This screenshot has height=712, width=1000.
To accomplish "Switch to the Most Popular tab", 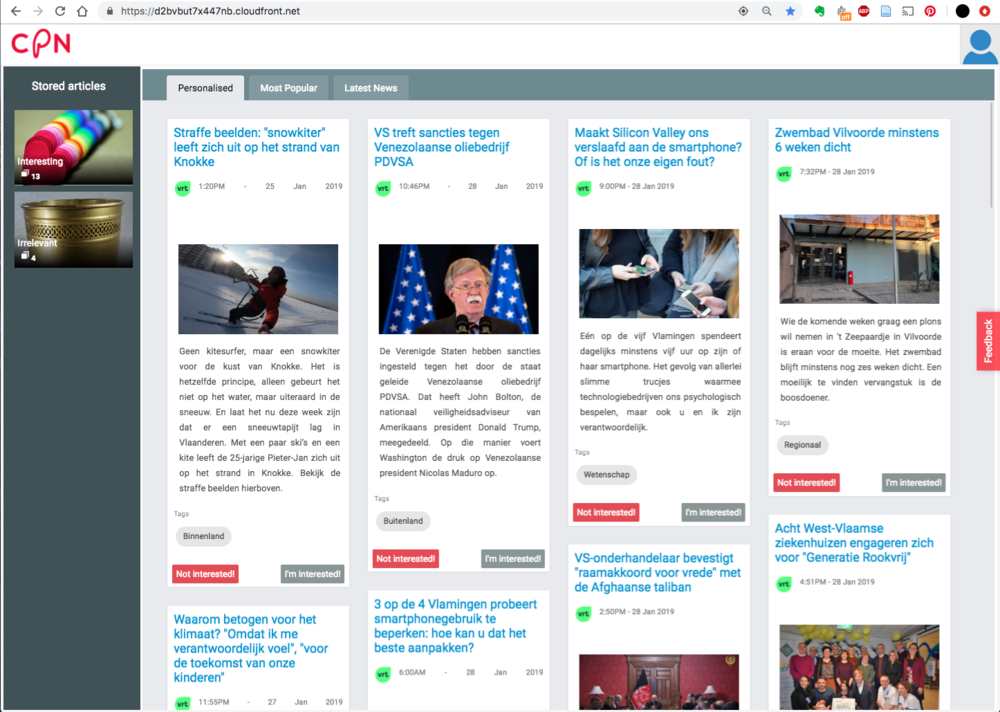I will (289, 87).
